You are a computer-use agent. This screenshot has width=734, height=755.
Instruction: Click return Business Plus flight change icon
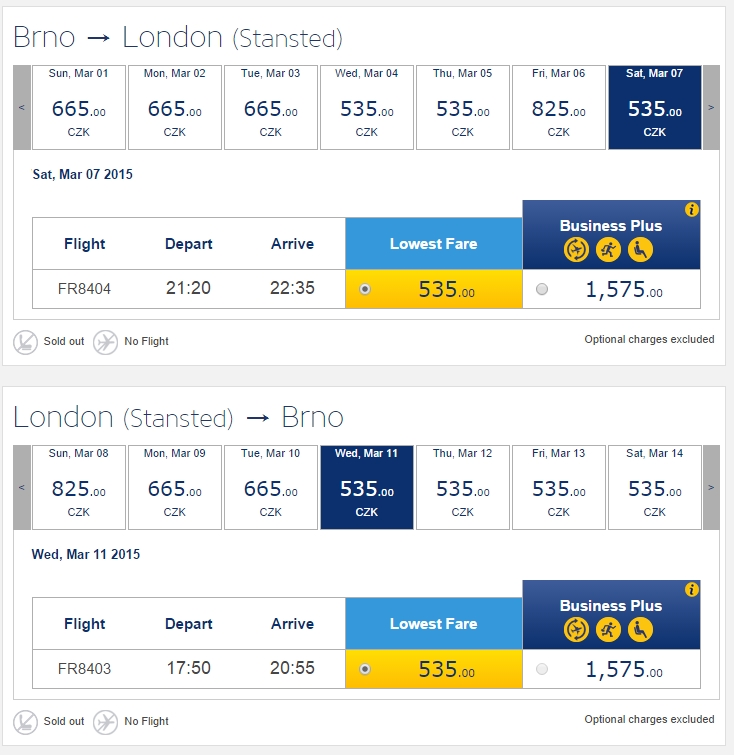(576, 629)
